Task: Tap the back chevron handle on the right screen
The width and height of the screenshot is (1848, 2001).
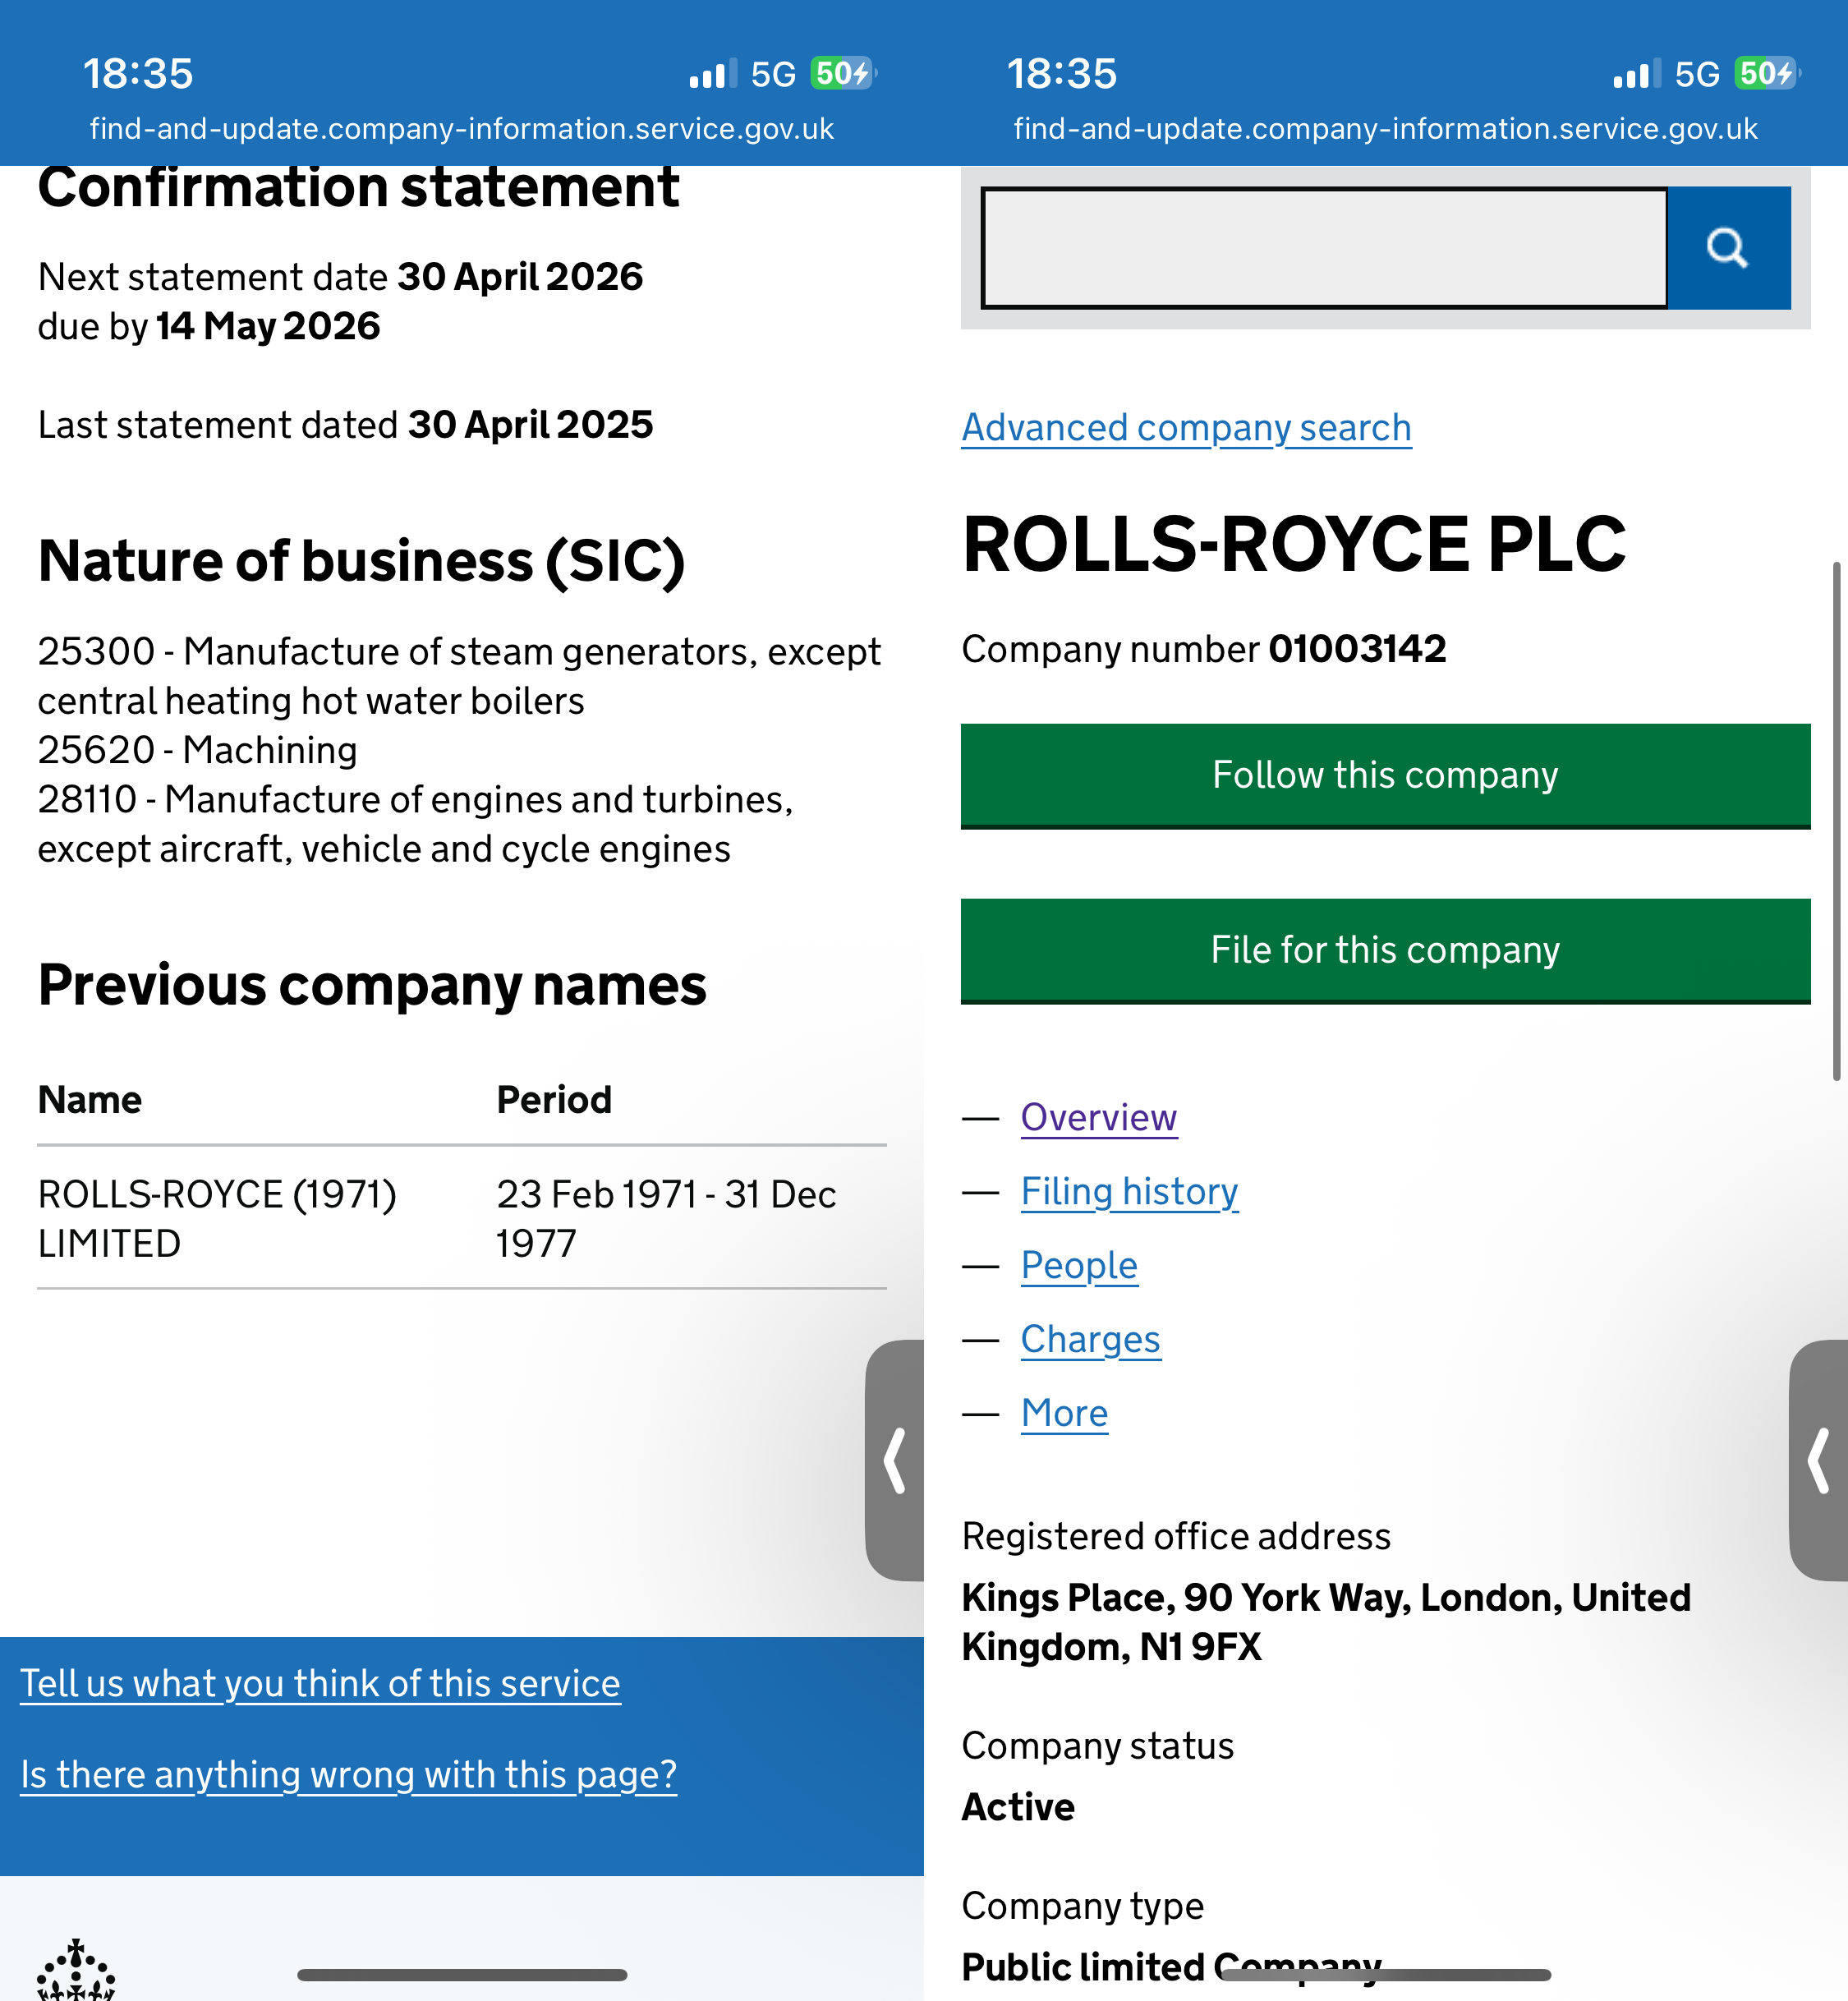Action: tap(1819, 1460)
